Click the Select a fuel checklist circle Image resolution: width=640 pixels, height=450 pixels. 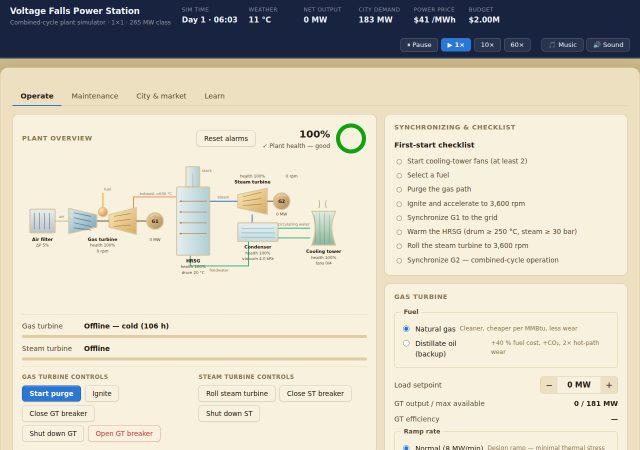[399, 176]
